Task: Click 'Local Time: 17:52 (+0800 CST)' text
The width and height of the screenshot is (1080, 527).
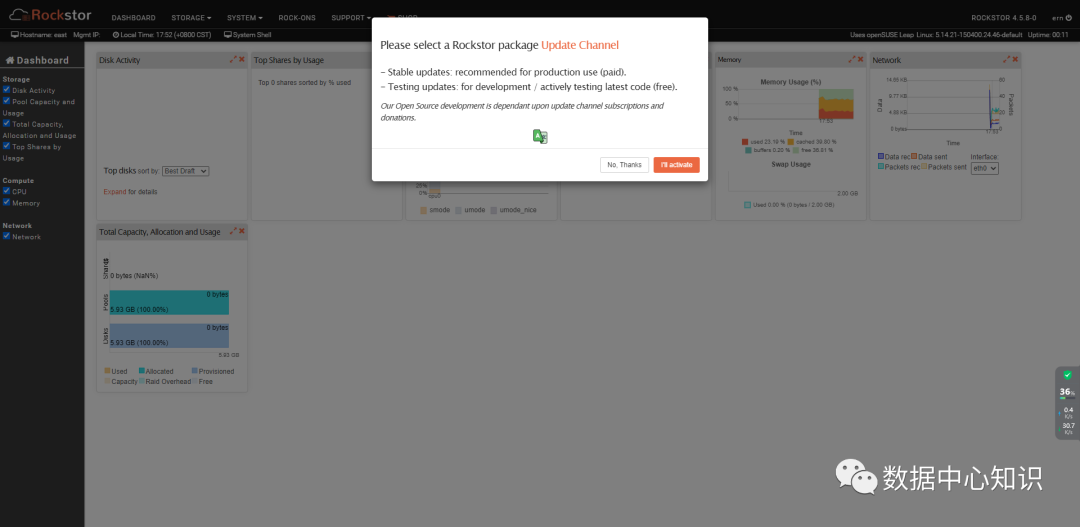Action: tap(165, 34)
